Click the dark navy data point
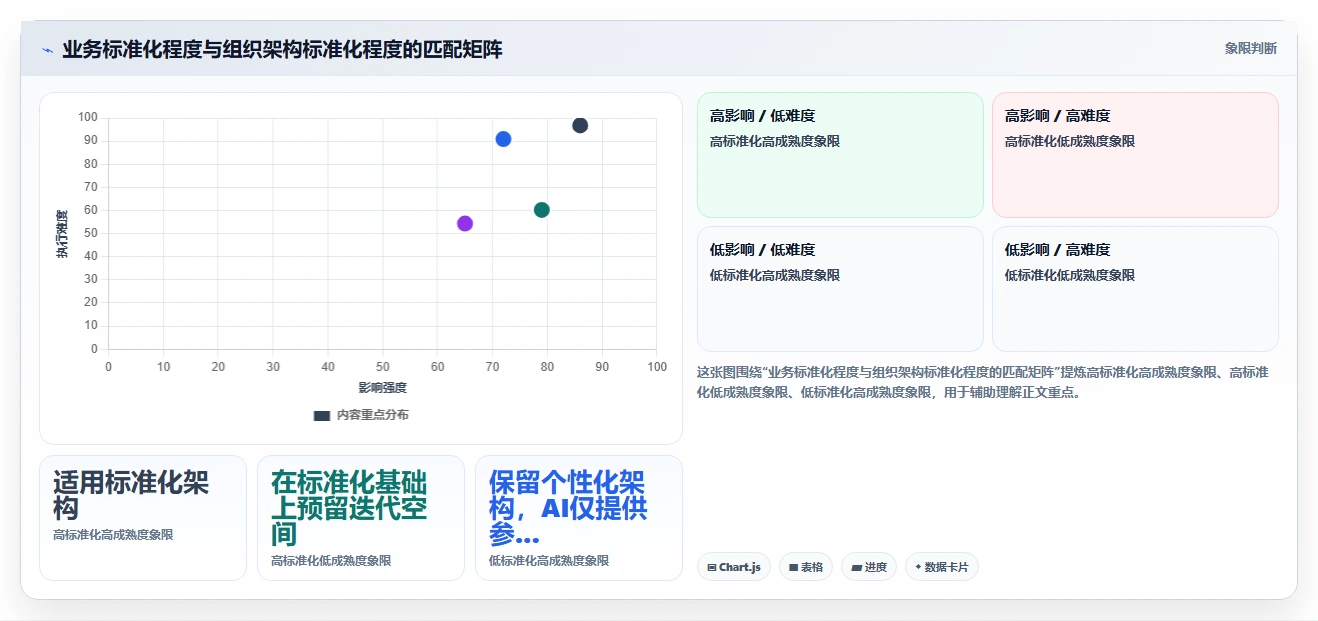This screenshot has width=1318, height=621. pyautogui.click(x=580, y=125)
